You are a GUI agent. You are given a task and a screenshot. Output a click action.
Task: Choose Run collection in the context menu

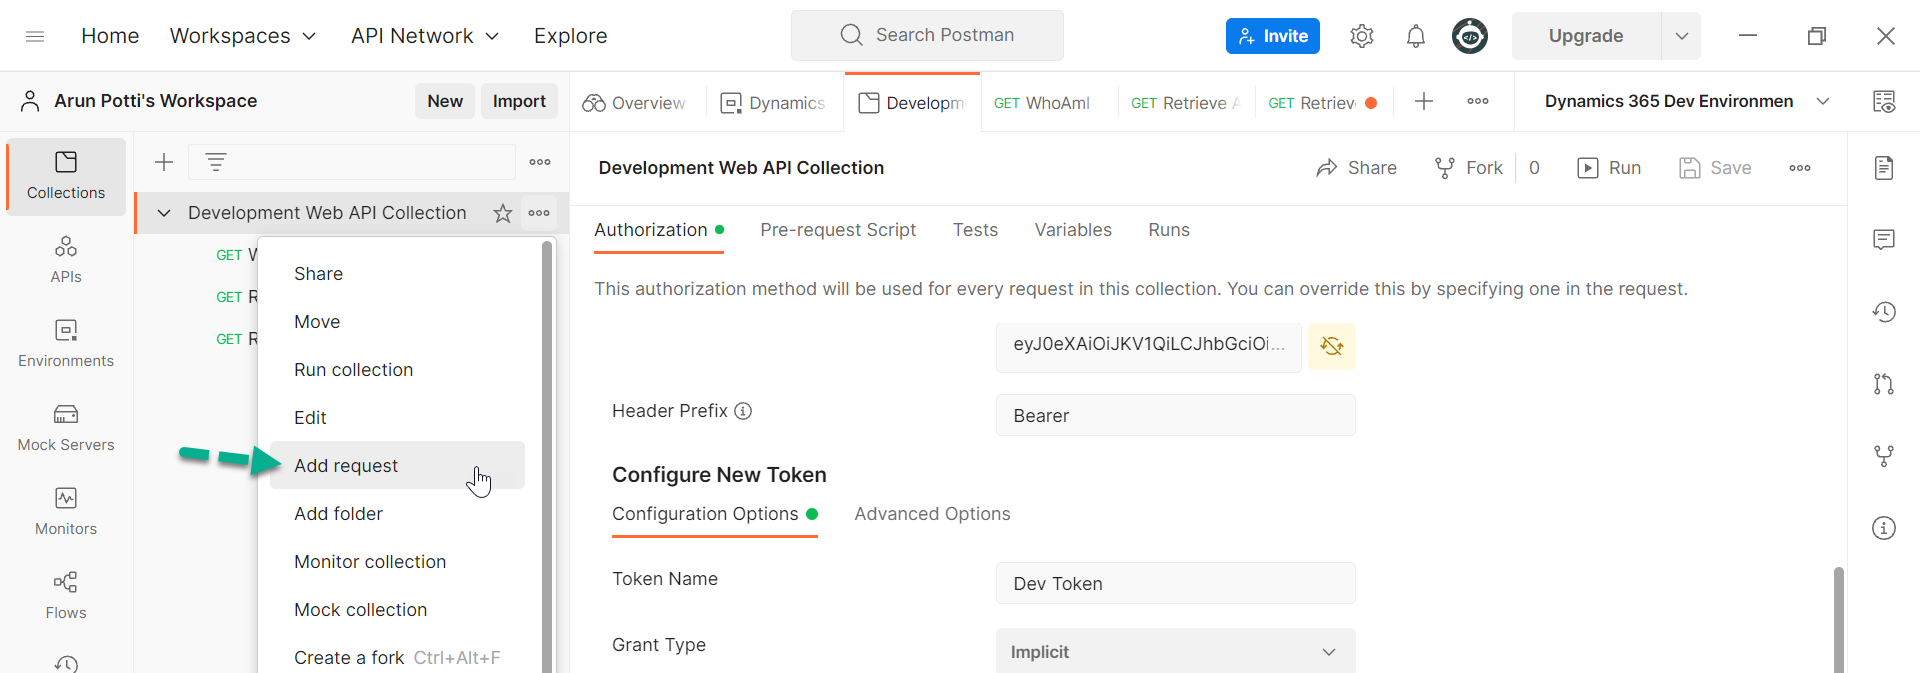[x=353, y=370]
